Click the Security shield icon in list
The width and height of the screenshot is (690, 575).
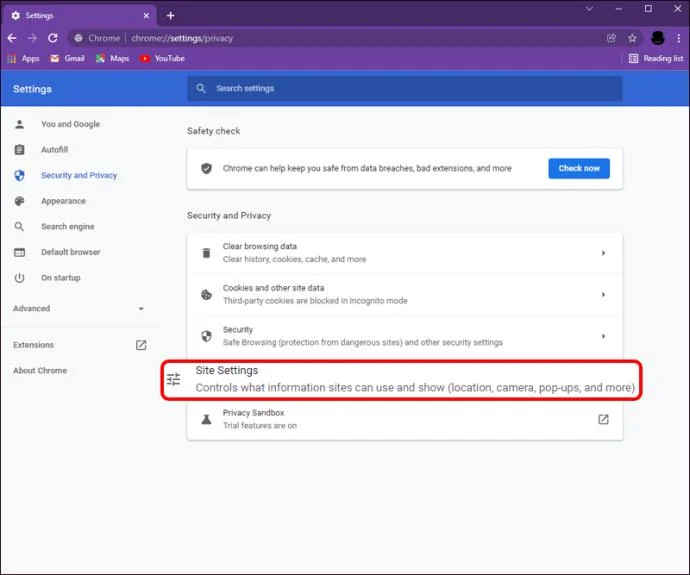coord(206,336)
